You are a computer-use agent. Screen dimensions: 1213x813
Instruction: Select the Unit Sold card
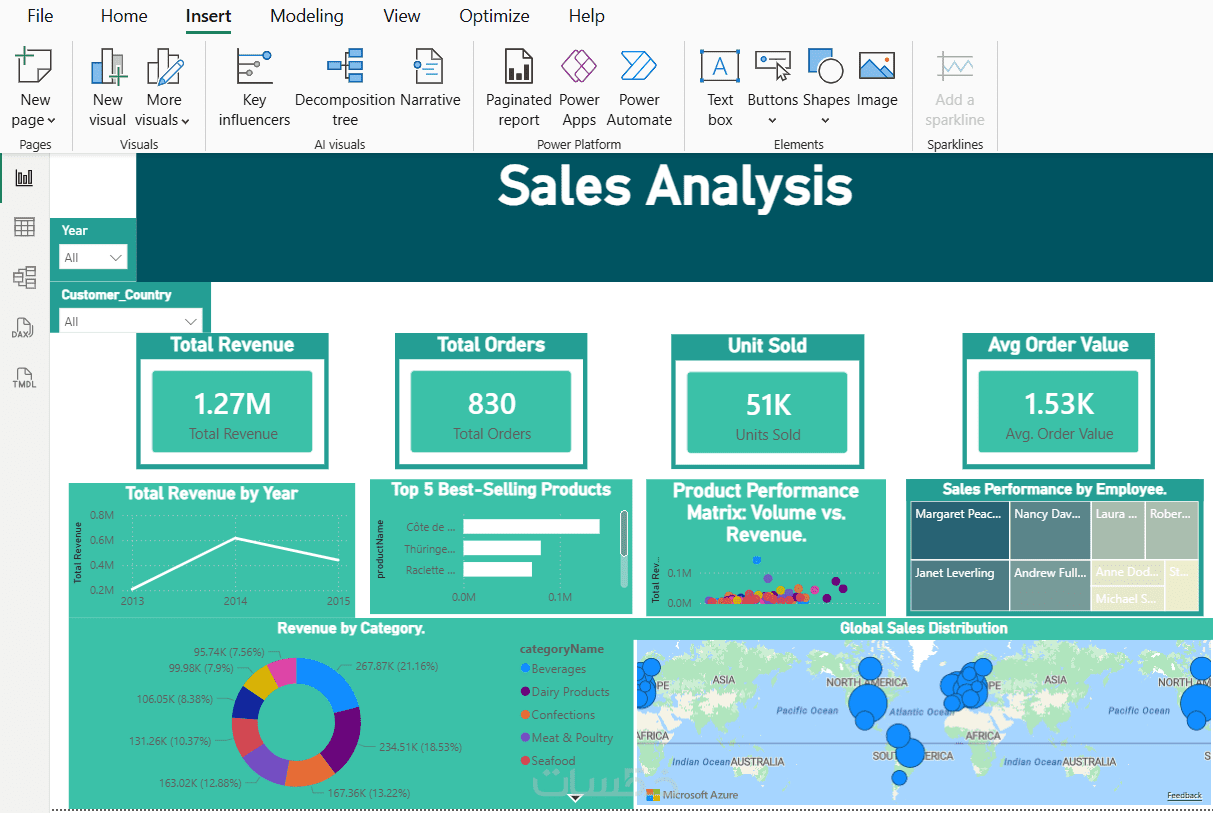[767, 400]
